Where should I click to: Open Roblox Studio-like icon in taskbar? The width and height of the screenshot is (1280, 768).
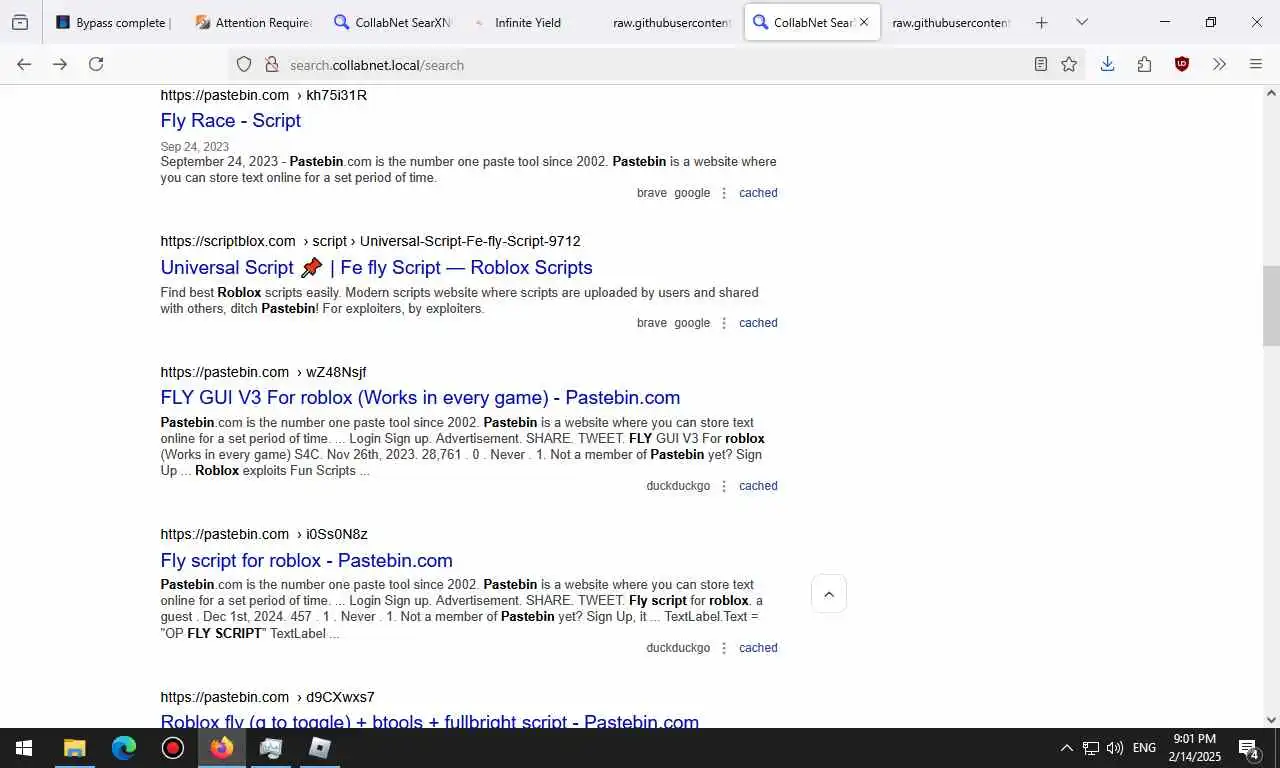320,748
